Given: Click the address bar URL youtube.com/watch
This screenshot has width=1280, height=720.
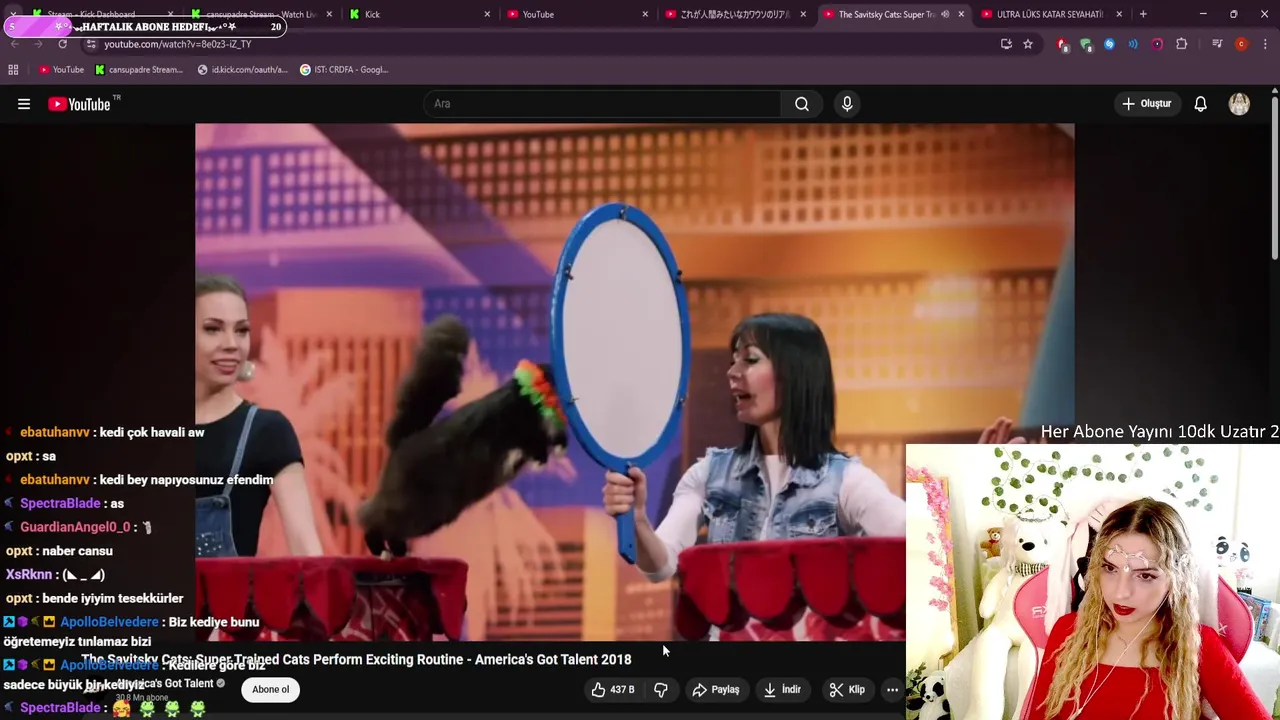Looking at the screenshot, I should click(x=178, y=44).
